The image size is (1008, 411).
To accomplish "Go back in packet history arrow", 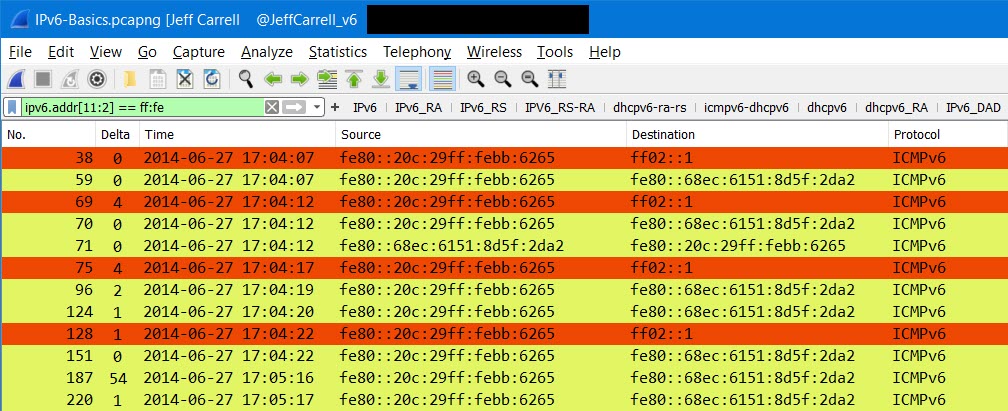I will pyautogui.click(x=273, y=79).
